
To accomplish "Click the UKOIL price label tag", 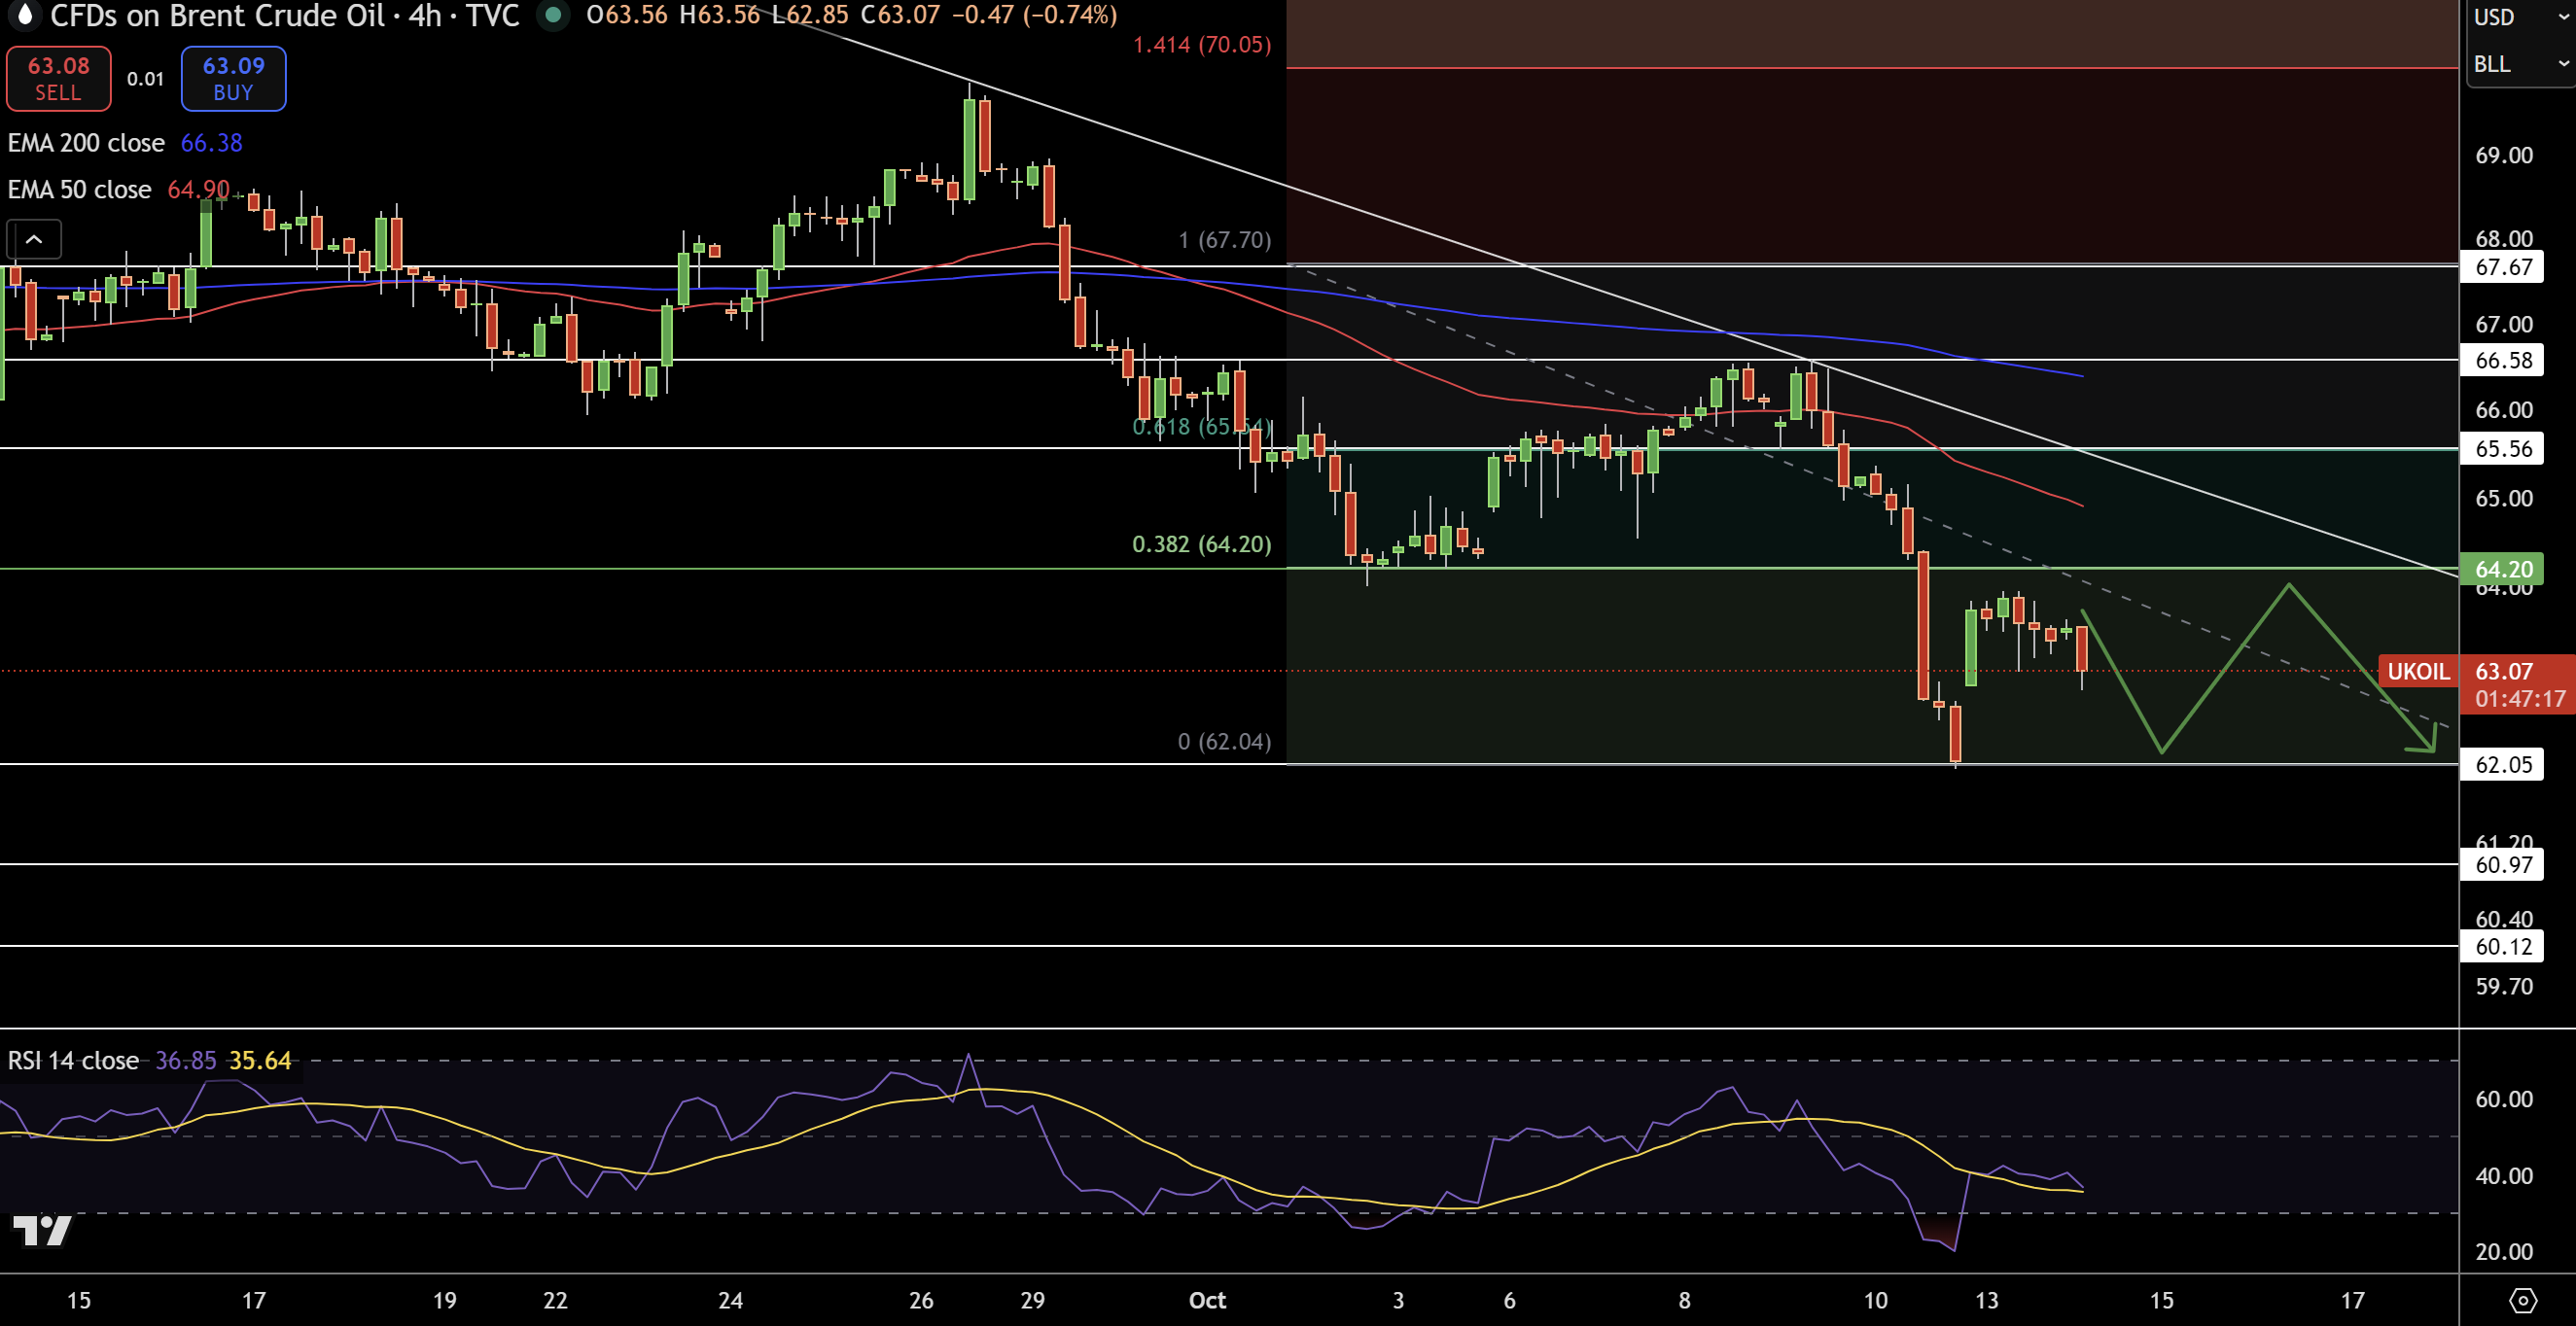I will point(2418,671).
